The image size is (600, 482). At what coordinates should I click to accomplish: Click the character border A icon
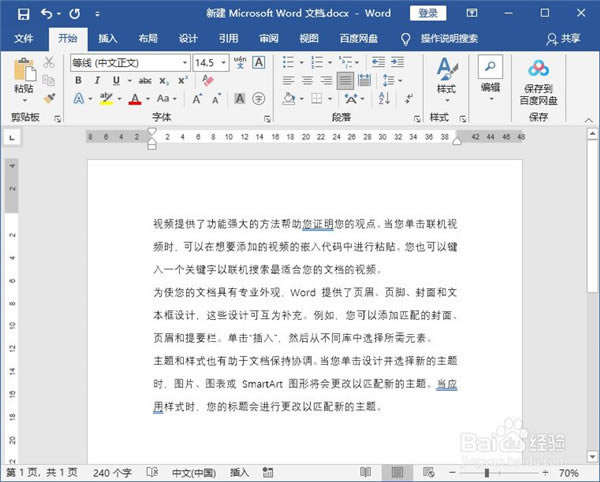(259, 62)
